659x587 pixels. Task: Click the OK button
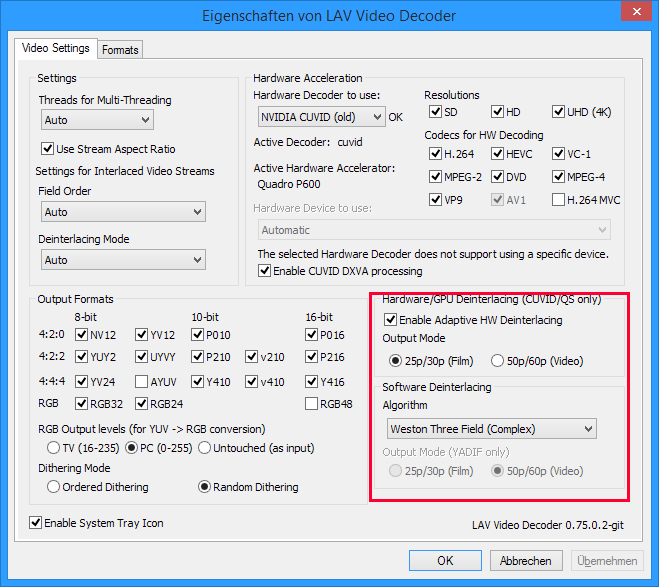point(445,561)
